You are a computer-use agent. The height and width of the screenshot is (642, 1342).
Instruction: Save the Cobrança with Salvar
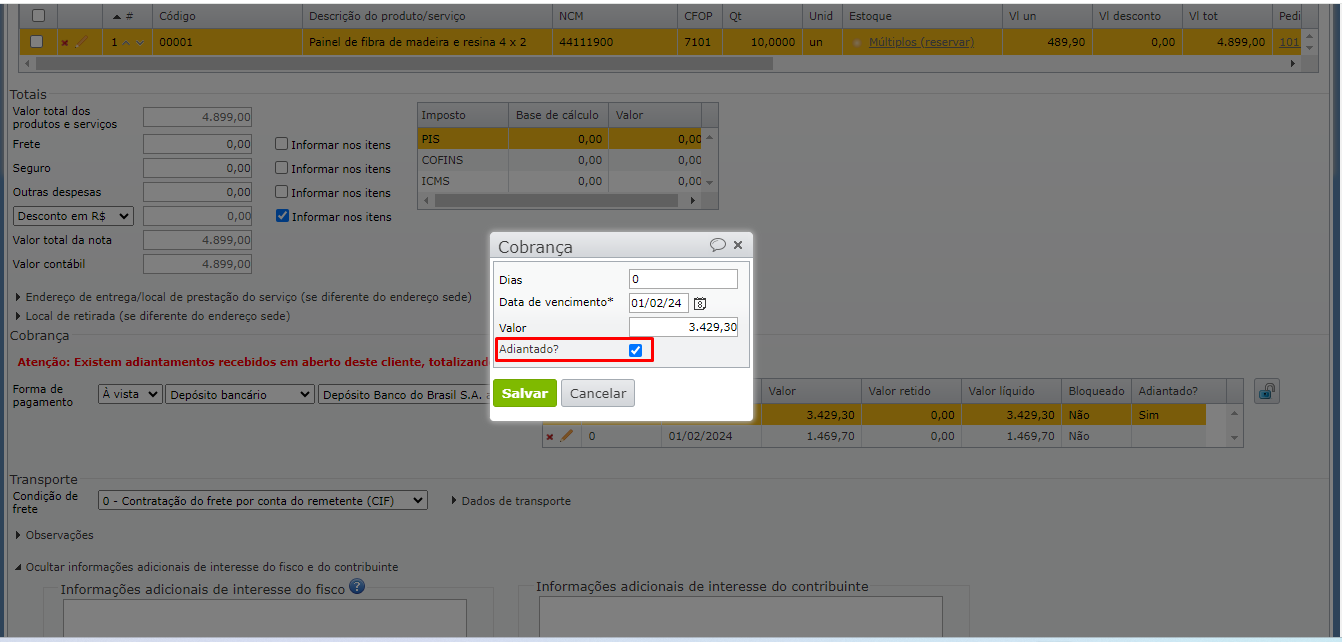[524, 393]
